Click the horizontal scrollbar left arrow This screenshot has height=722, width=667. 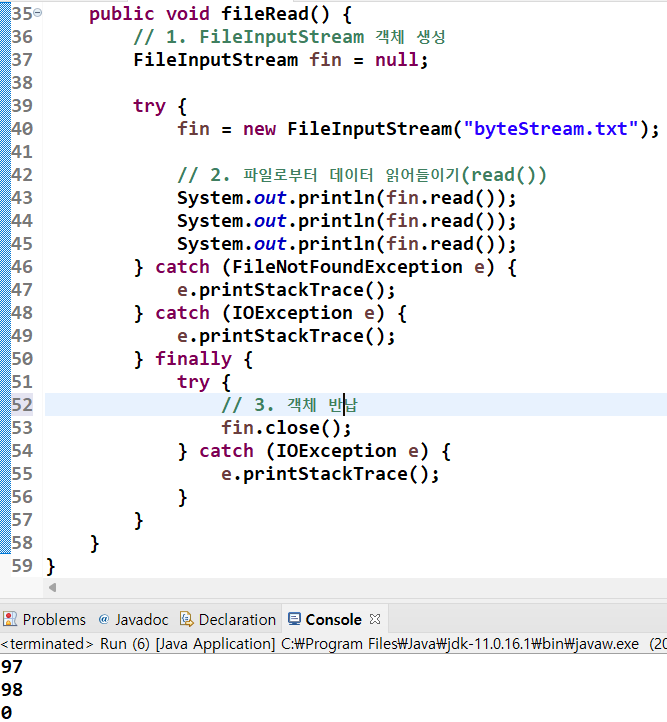click(x=52, y=587)
